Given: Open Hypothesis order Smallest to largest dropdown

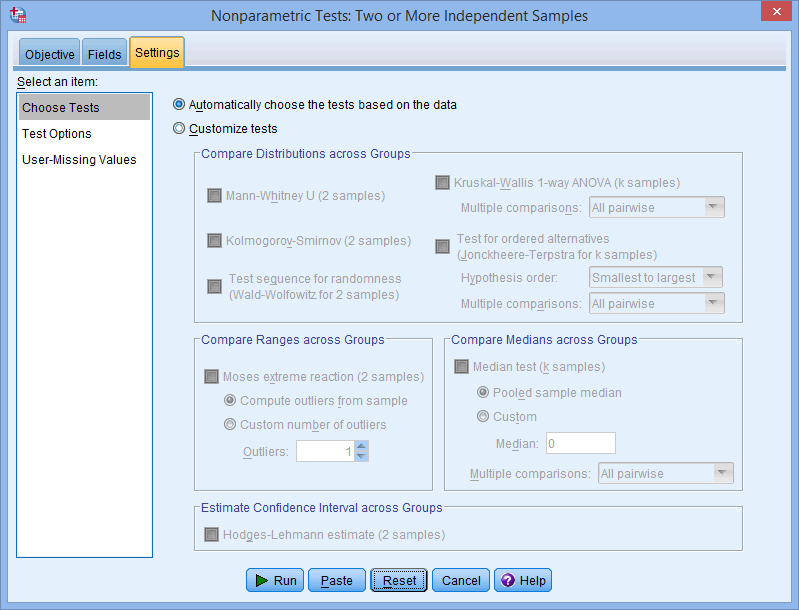Looking at the screenshot, I should click(x=656, y=277).
